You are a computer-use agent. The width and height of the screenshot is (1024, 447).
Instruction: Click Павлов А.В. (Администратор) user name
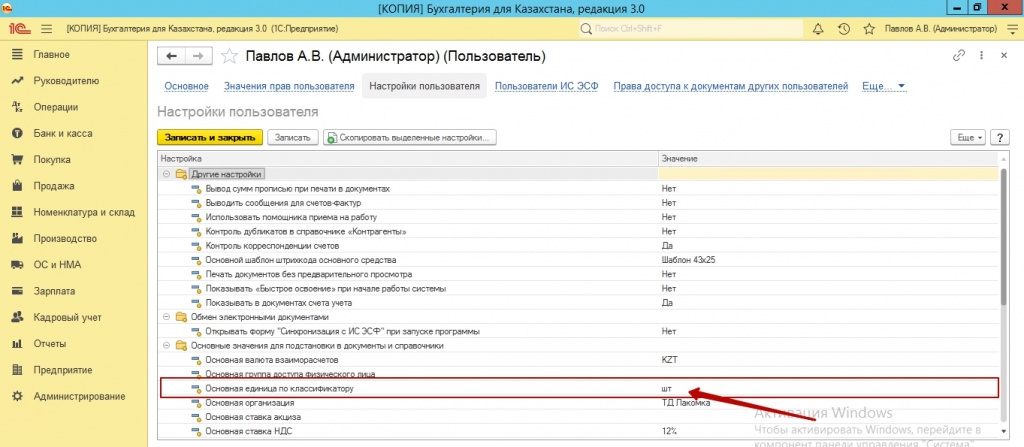coord(940,29)
